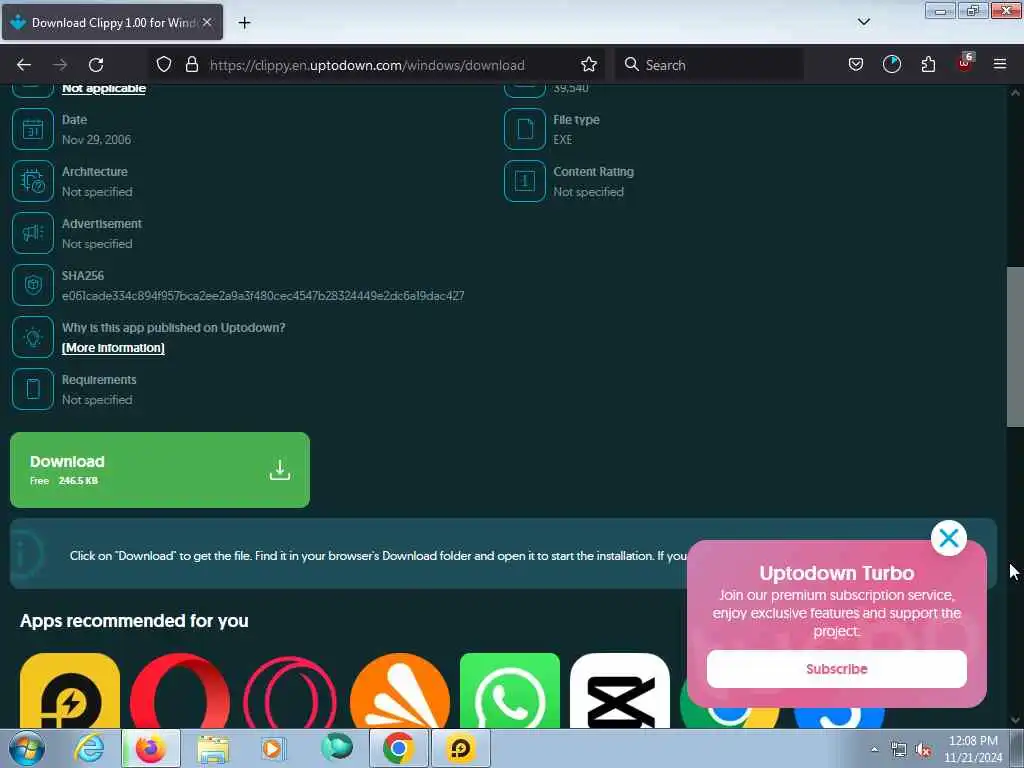Click the Date calendar icon
Screen dimensions: 1024x768
(x=33, y=129)
